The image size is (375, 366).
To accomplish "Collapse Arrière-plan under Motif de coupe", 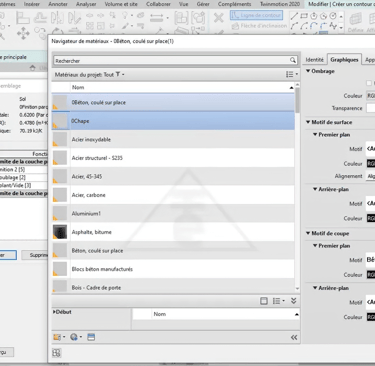I will 315,288.
